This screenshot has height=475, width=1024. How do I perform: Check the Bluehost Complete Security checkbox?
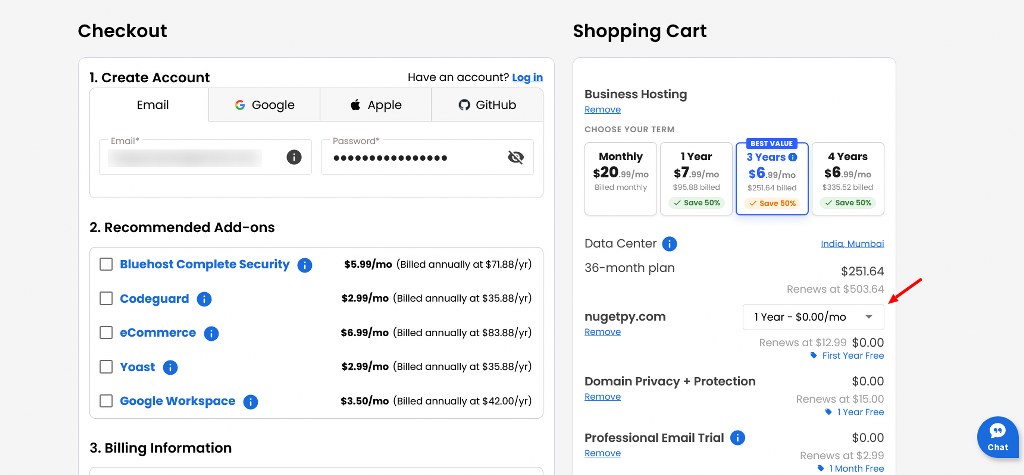(x=106, y=265)
